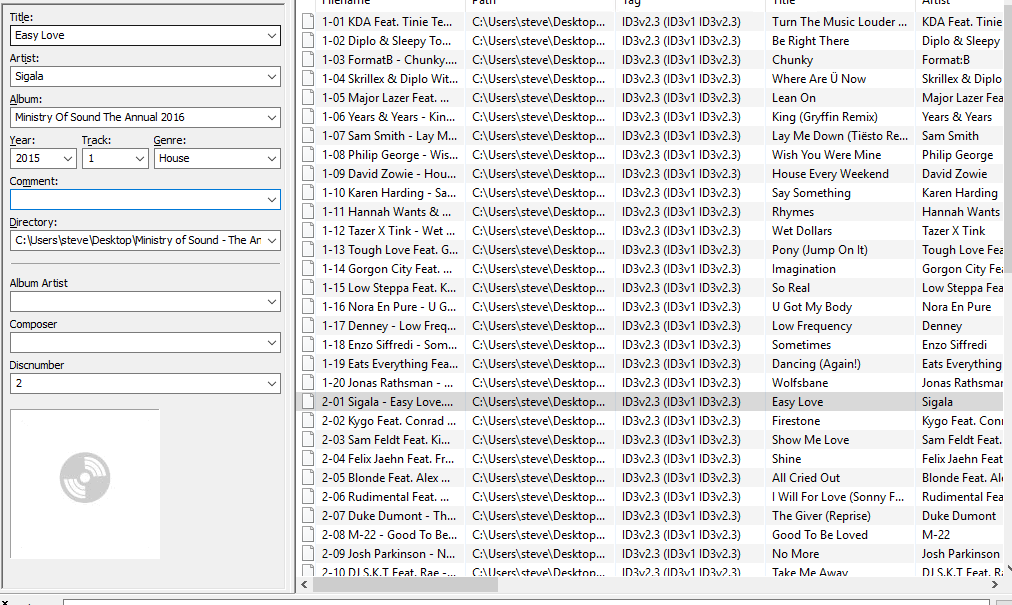Expand the Directory dropdown arrow

272,240
